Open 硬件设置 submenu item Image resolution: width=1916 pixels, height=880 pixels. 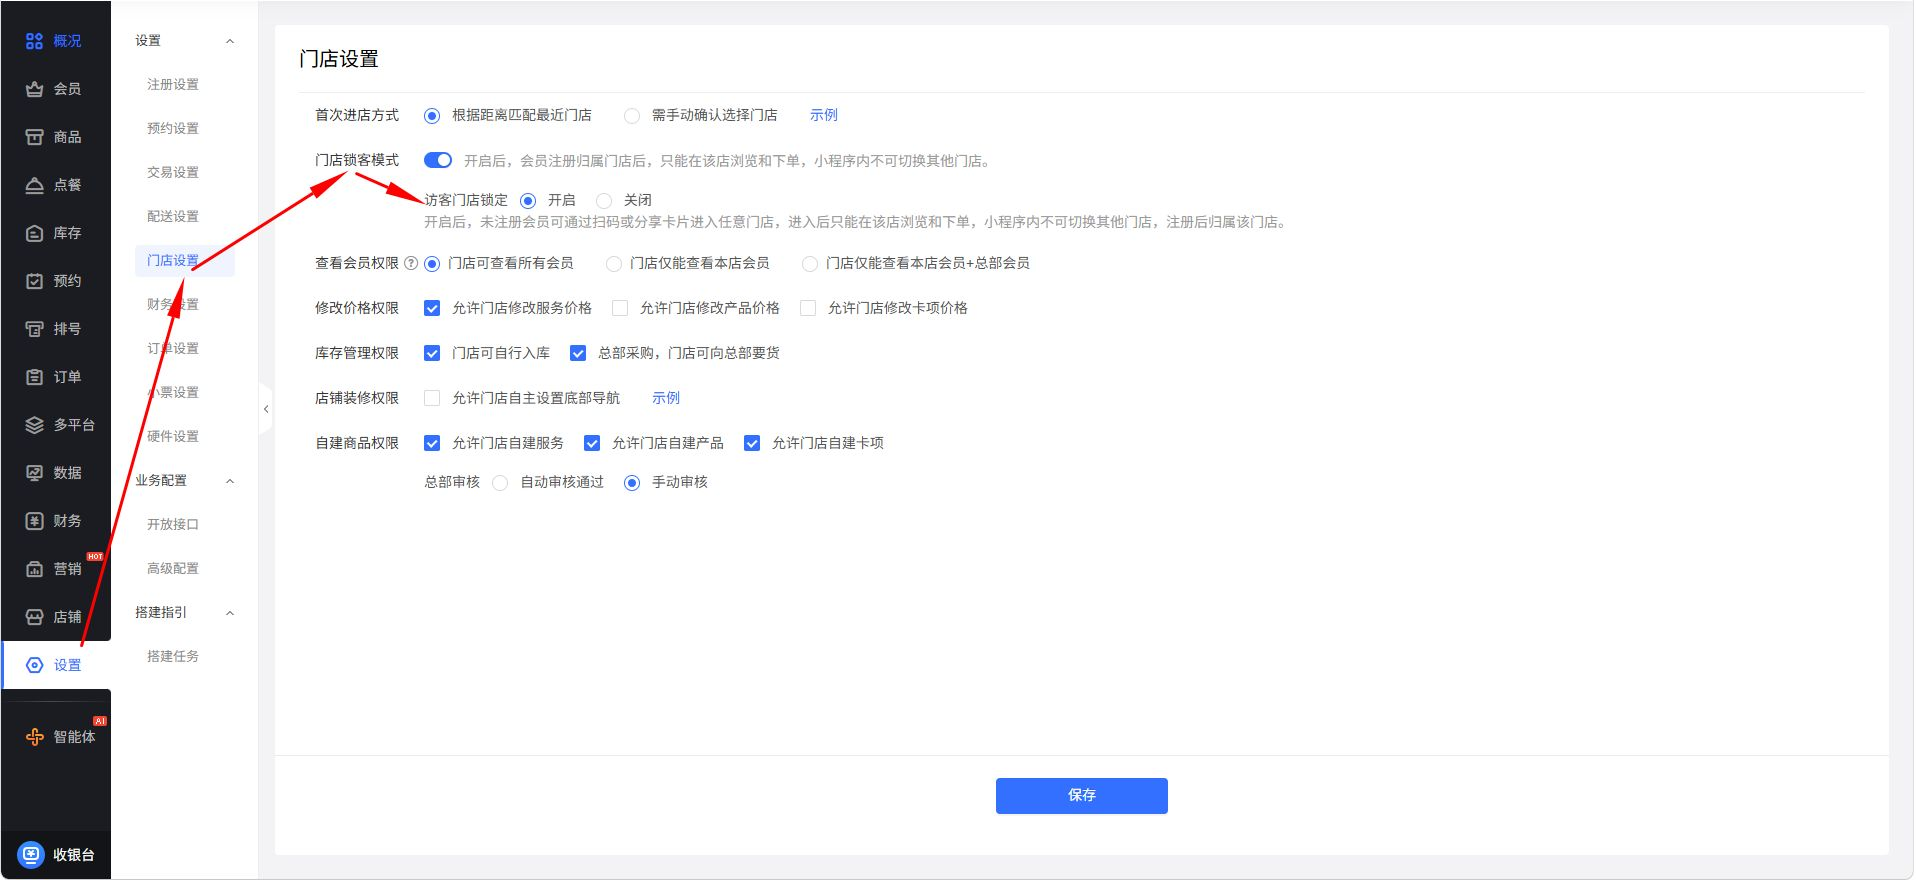pyautogui.click(x=173, y=436)
